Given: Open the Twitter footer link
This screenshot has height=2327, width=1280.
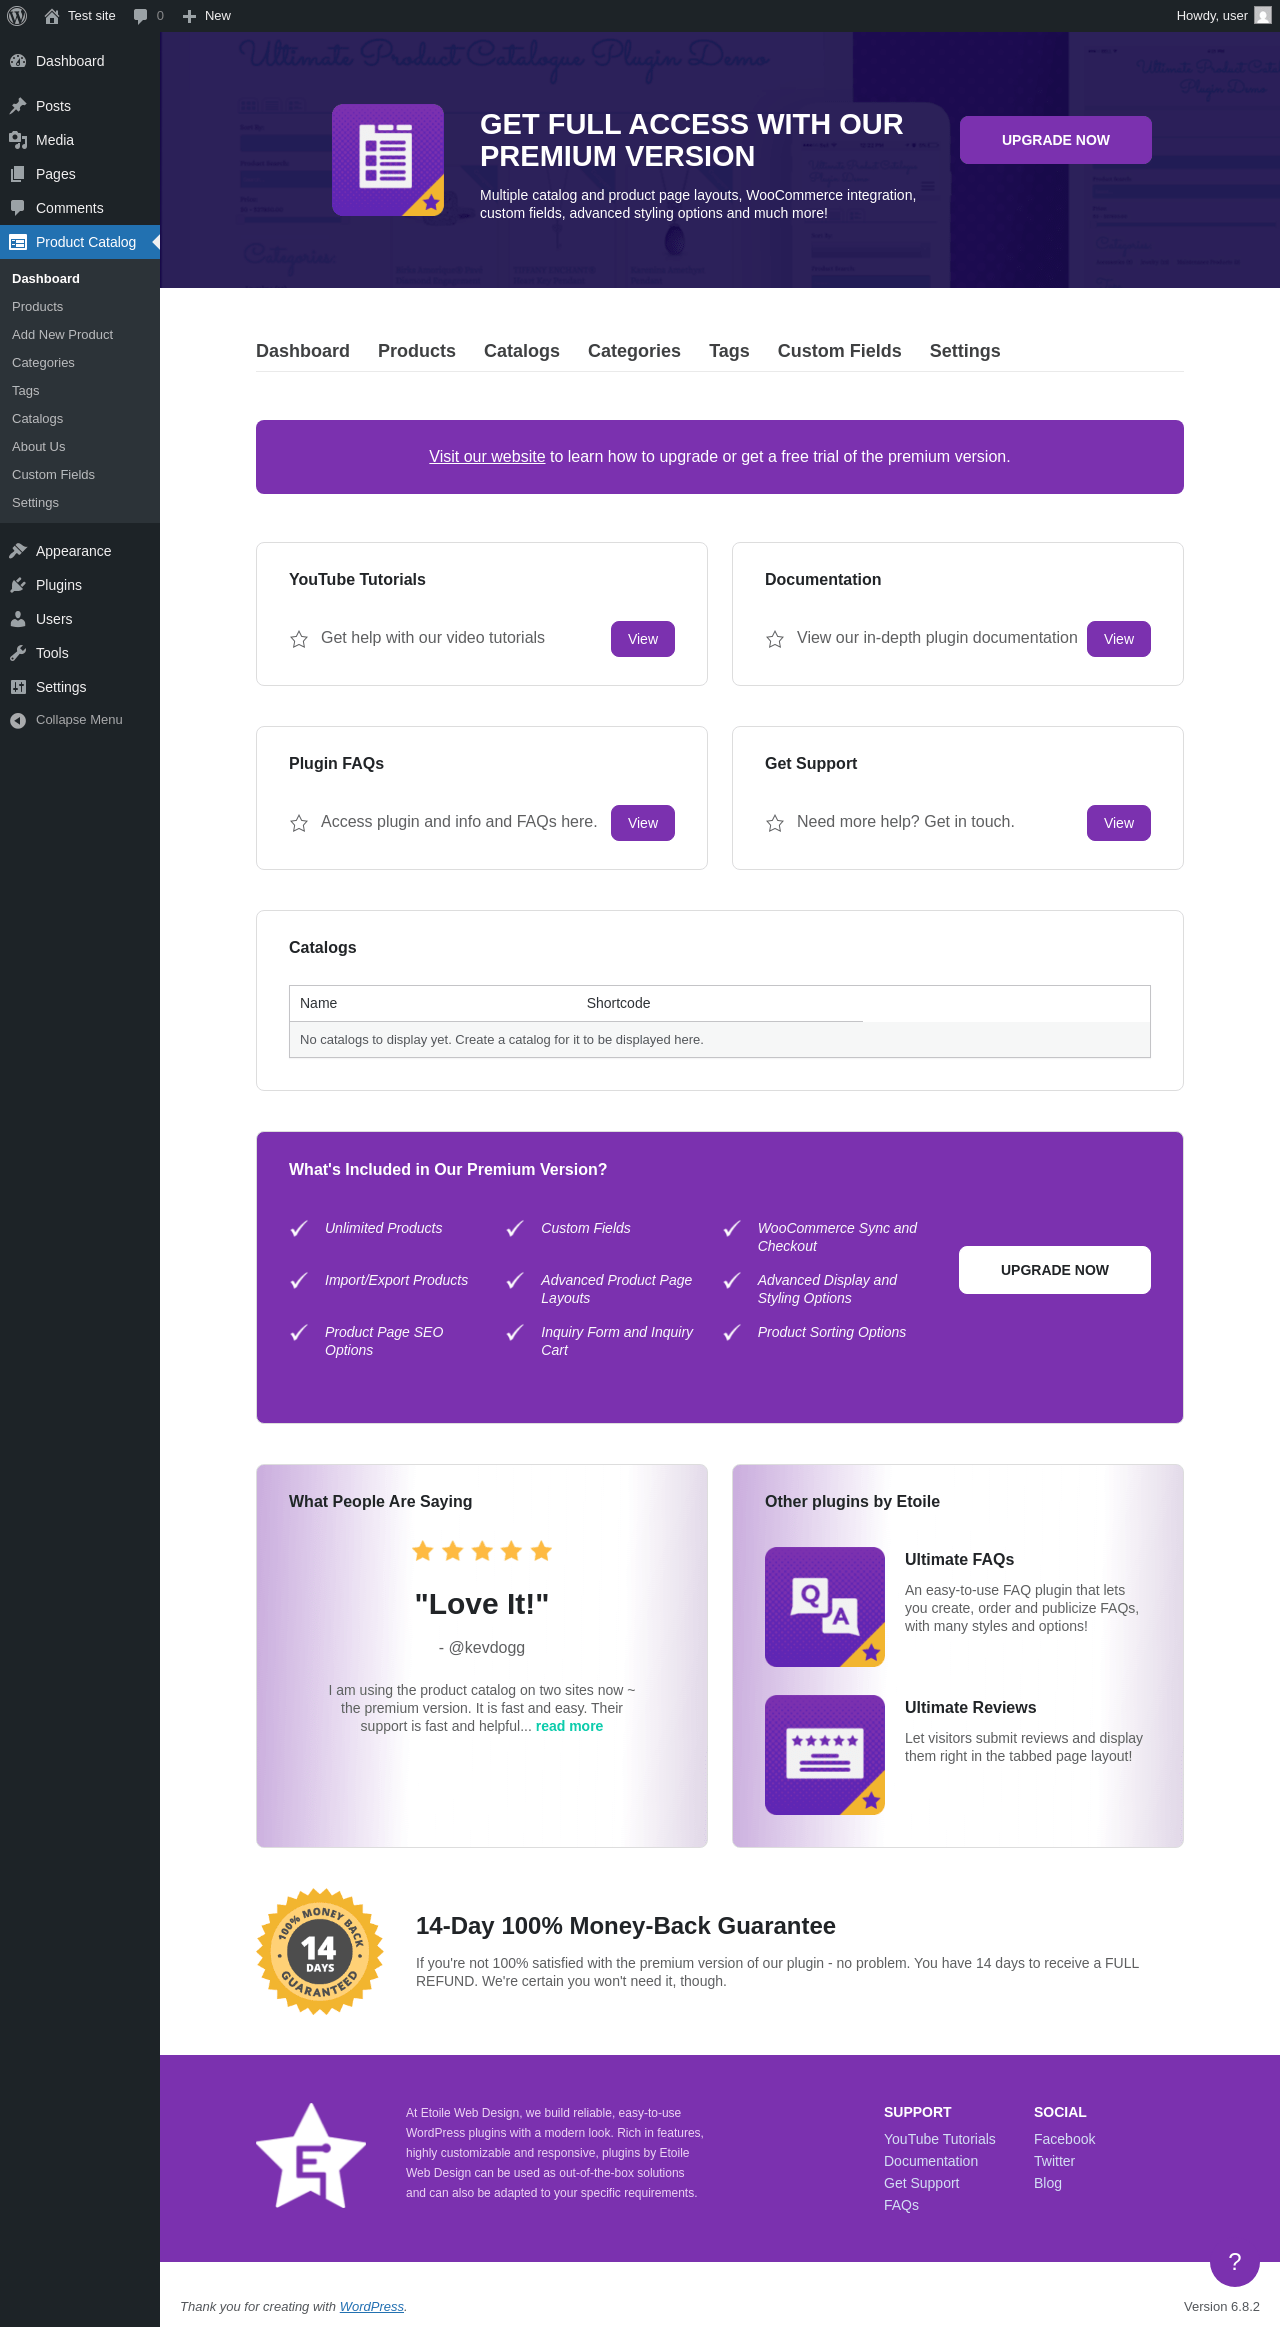Looking at the screenshot, I should [1054, 2161].
